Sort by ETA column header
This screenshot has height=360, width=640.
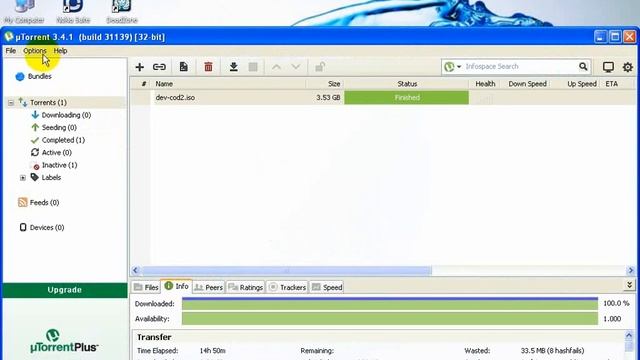click(x=611, y=84)
